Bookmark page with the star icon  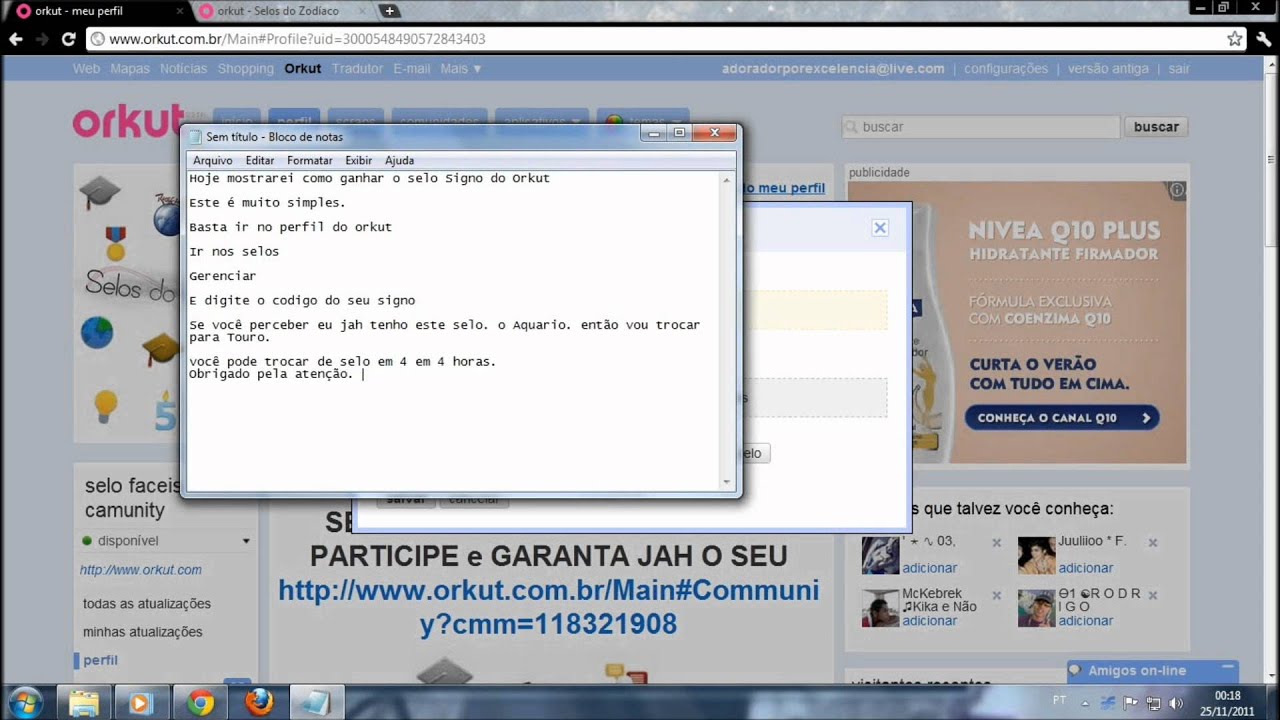(1235, 39)
